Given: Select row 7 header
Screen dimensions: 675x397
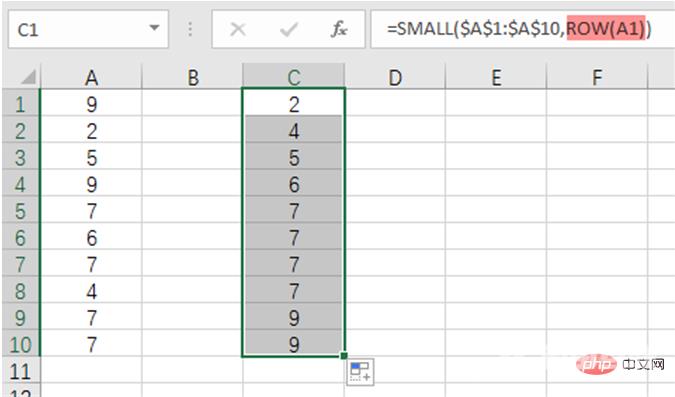Looking at the screenshot, I should (x=21, y=263).
